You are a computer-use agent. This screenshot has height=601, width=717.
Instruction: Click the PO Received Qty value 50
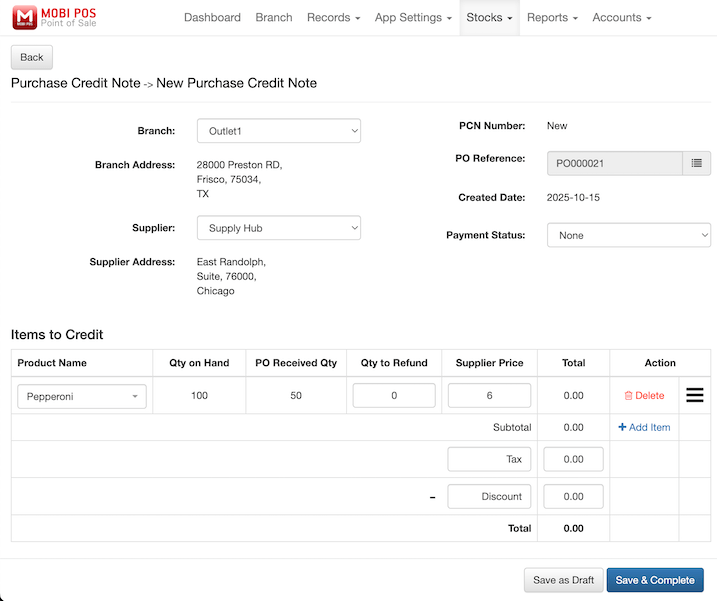(x=296, y=395)
